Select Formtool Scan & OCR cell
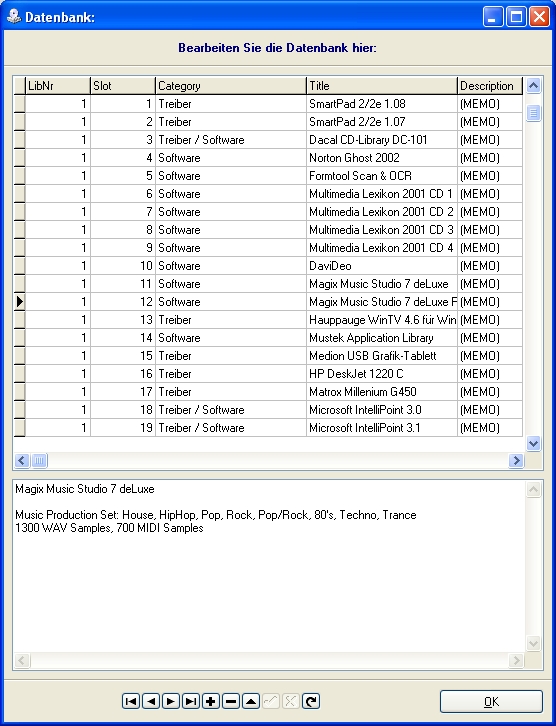The image size is (556, 726). [x=382, y=176]
